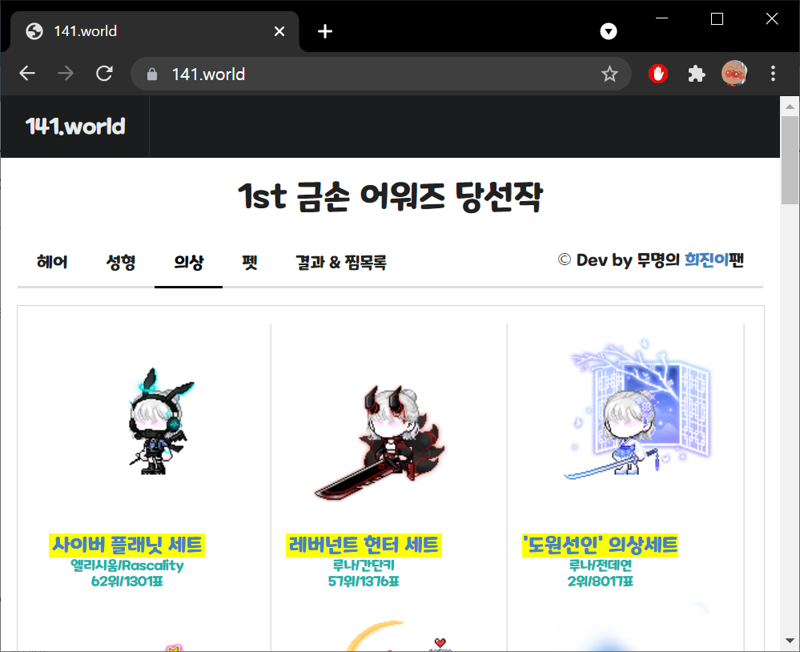800x652 pixels.
Task: Open the Extensions puzzle icon
Action: click(697, 74)
